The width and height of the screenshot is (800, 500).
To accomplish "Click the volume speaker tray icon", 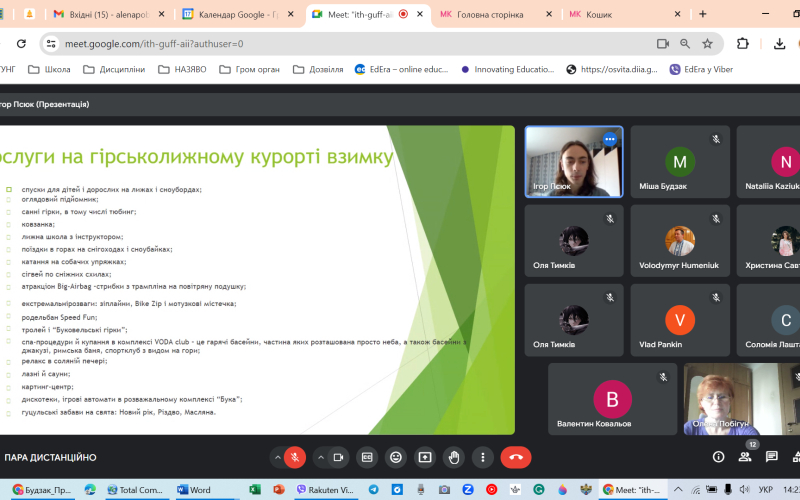I will [x=744, y=490].
